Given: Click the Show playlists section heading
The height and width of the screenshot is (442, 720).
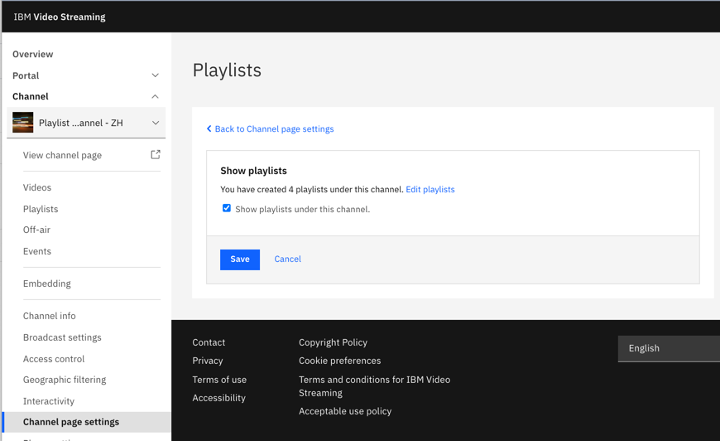Looking at the screenshot, I should click(253, 171).
